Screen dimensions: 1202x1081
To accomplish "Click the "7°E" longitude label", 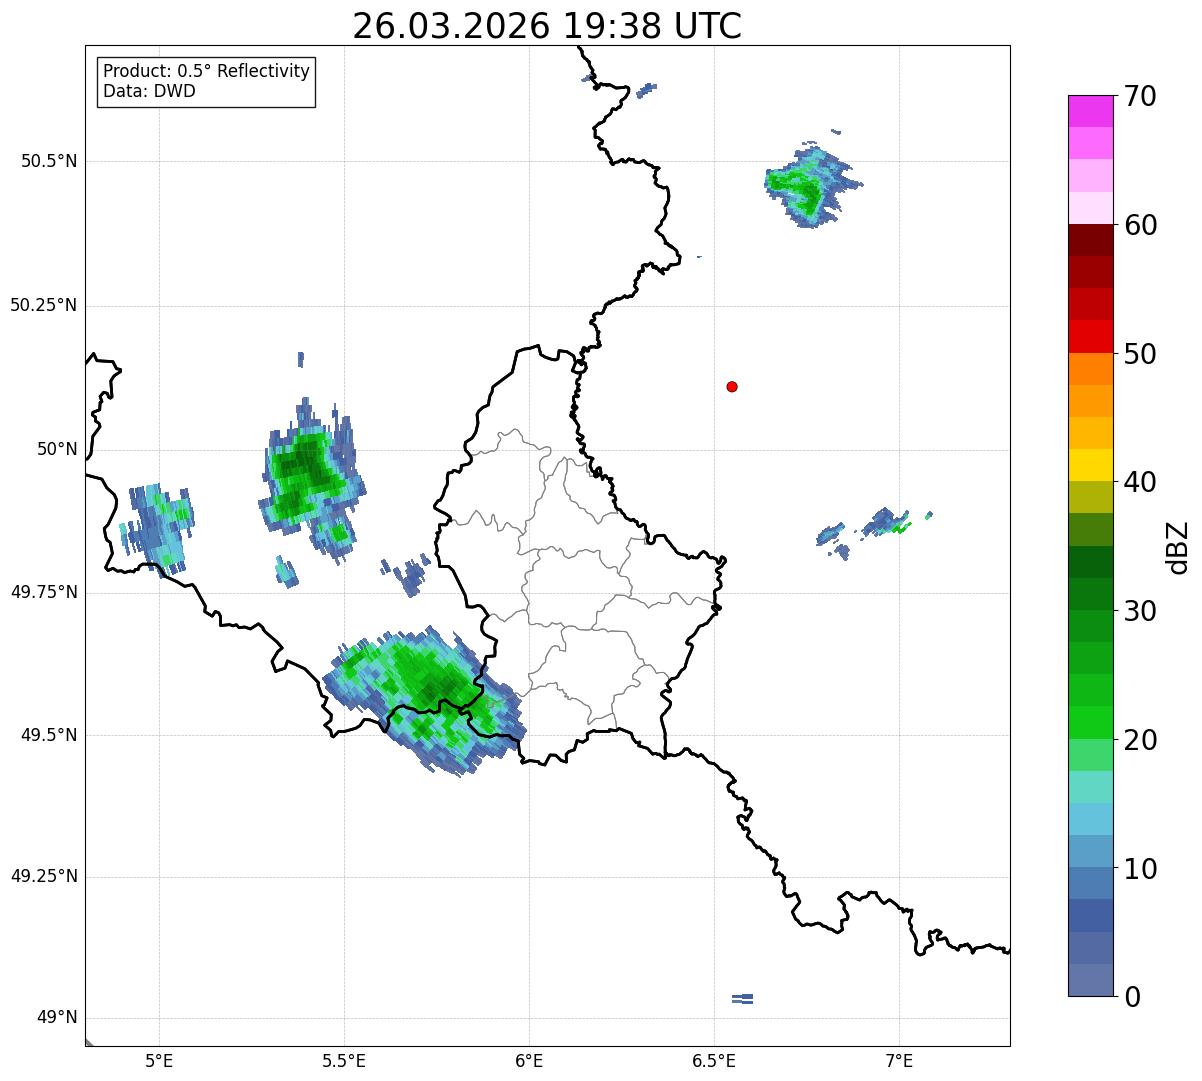I will coord(899,1061).
